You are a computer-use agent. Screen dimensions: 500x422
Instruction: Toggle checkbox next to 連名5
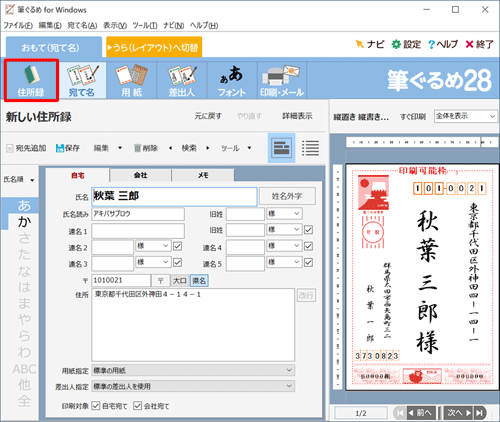tap(309, 262)
